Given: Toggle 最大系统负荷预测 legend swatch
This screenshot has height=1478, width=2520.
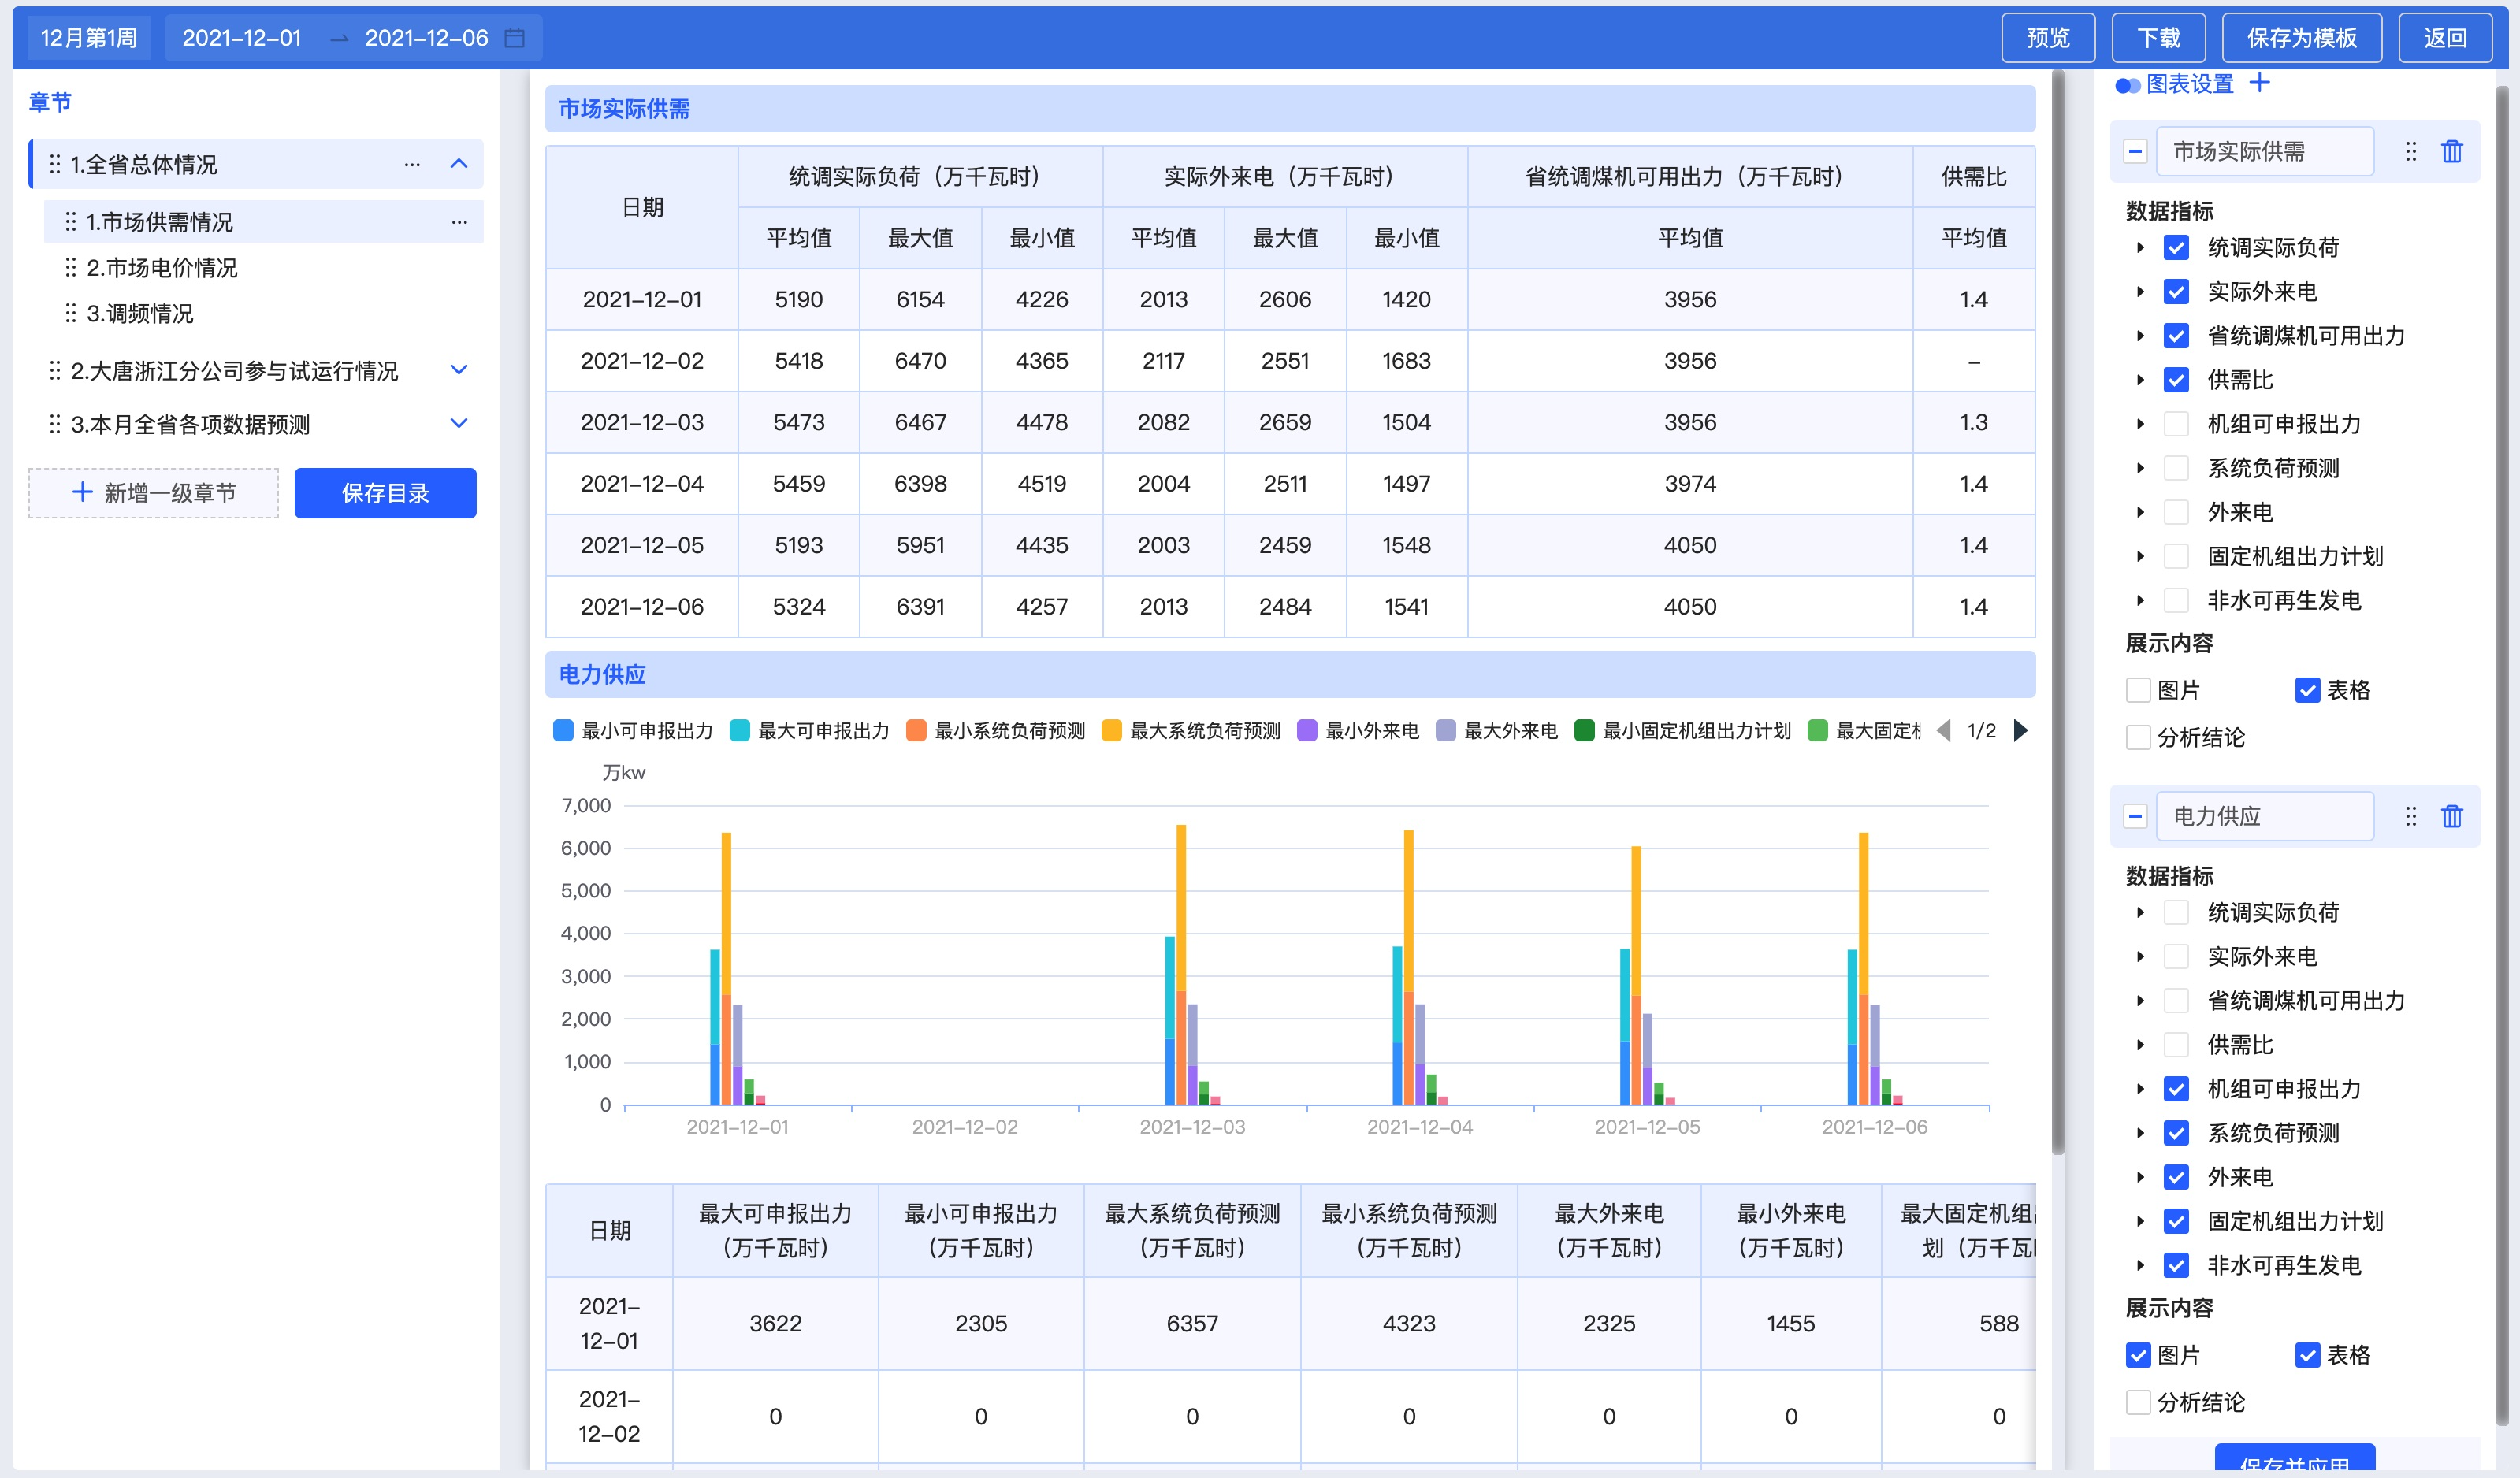Looking at the screenshot, I should click(x=1111, y=730).
